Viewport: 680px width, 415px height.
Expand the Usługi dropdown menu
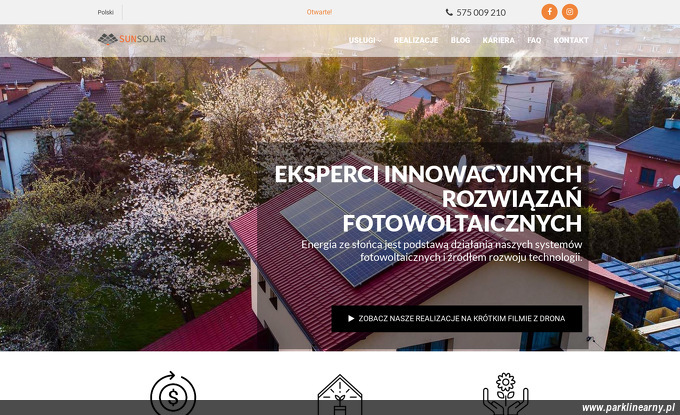pos(365,40)
